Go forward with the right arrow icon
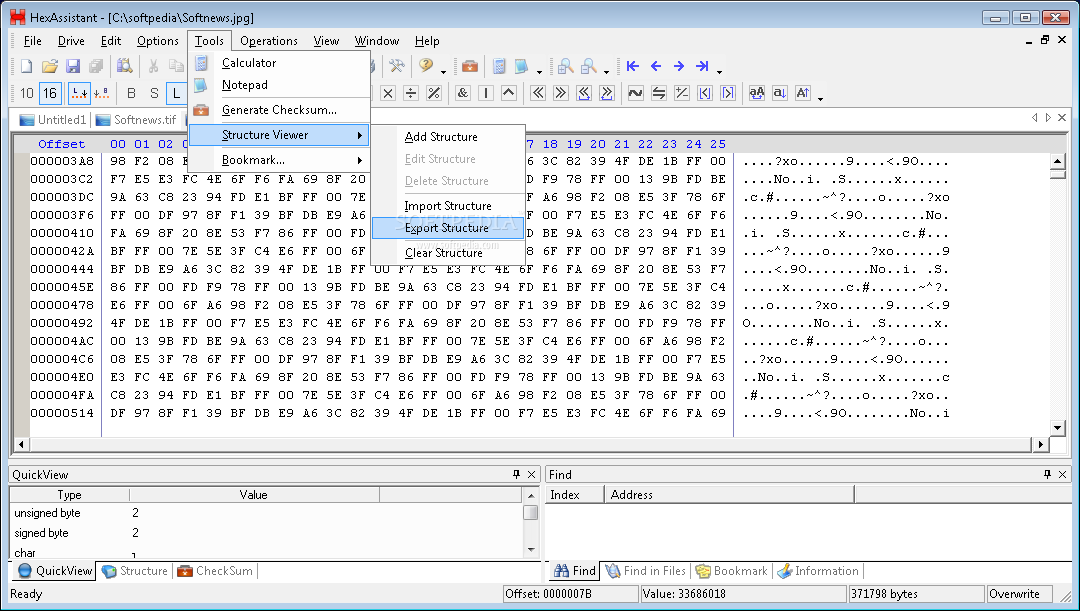 pos(678,66)
